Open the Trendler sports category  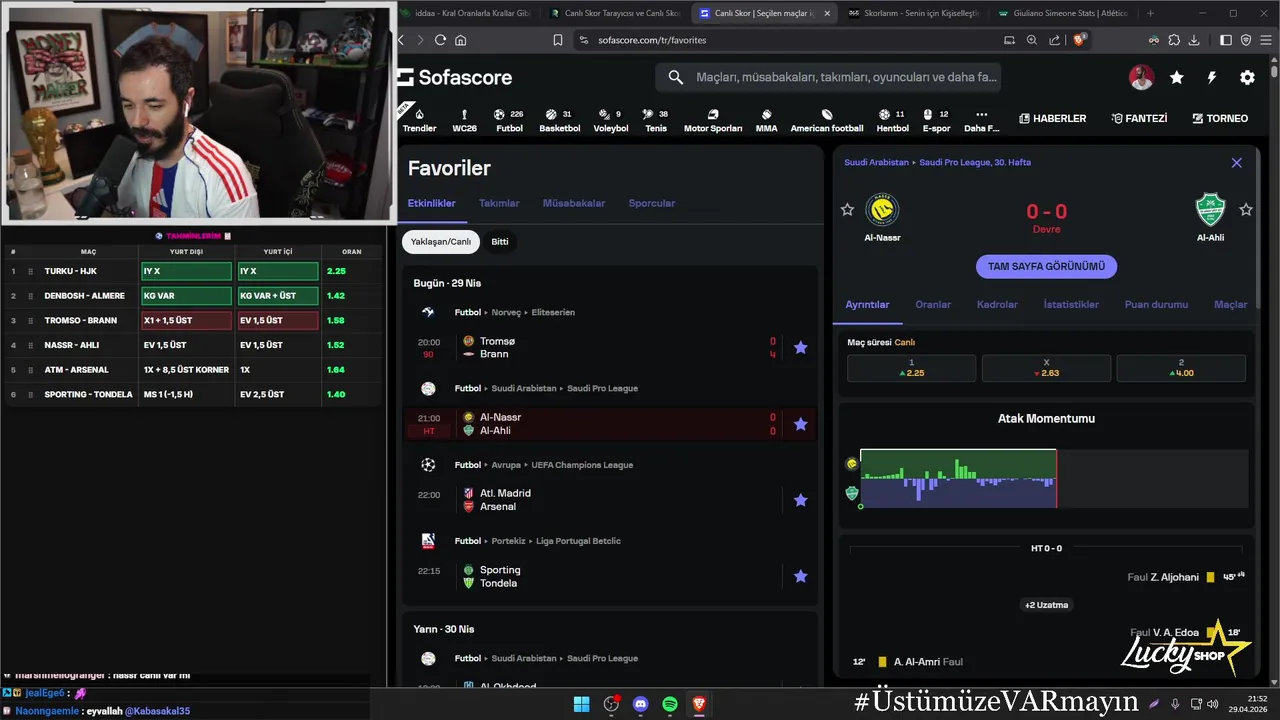pos(419,120)
